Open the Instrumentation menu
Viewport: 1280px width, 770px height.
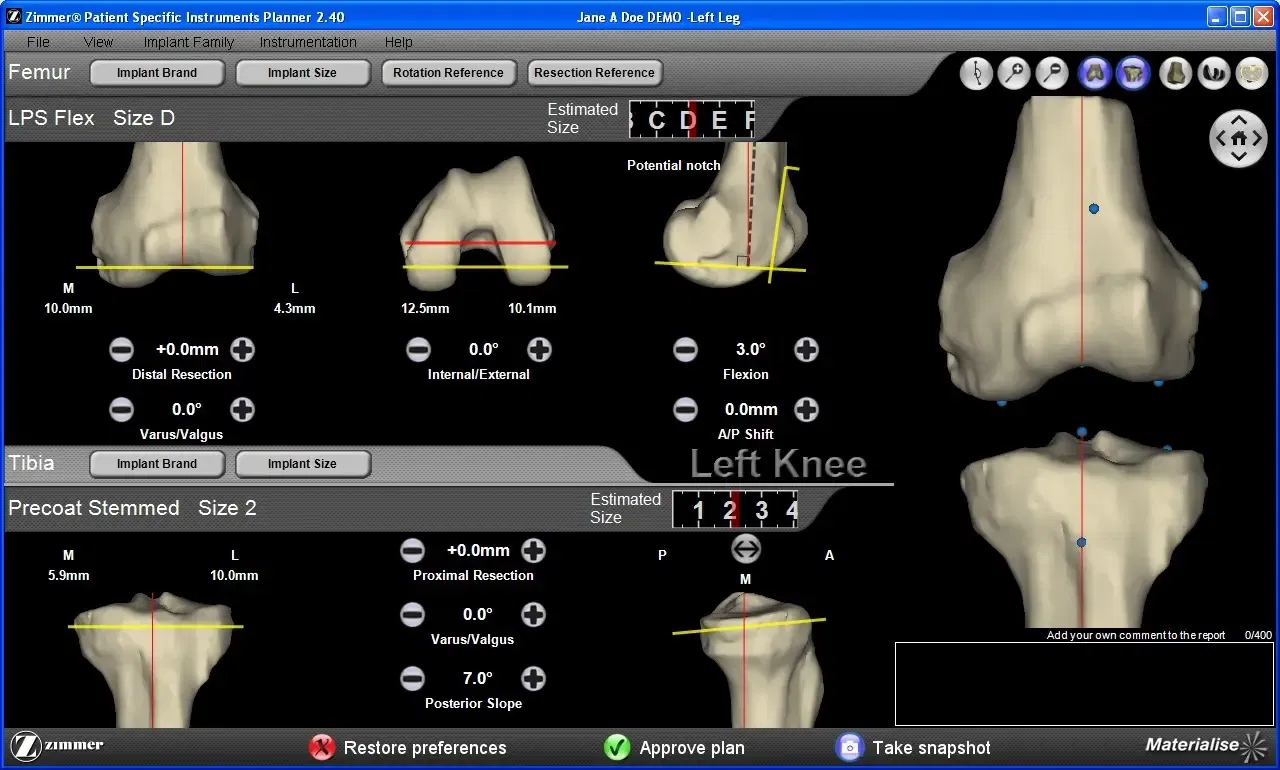307,42
